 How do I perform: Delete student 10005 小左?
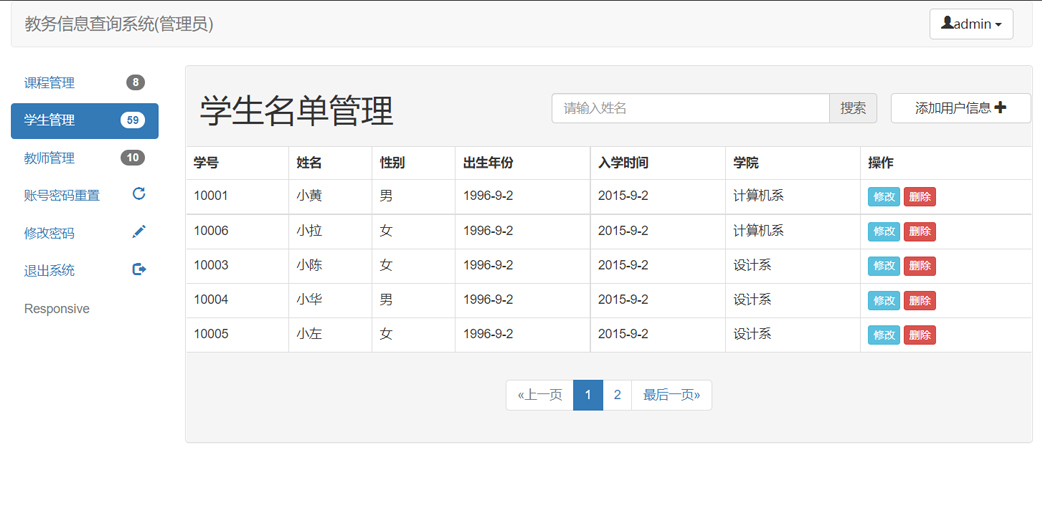919,335
